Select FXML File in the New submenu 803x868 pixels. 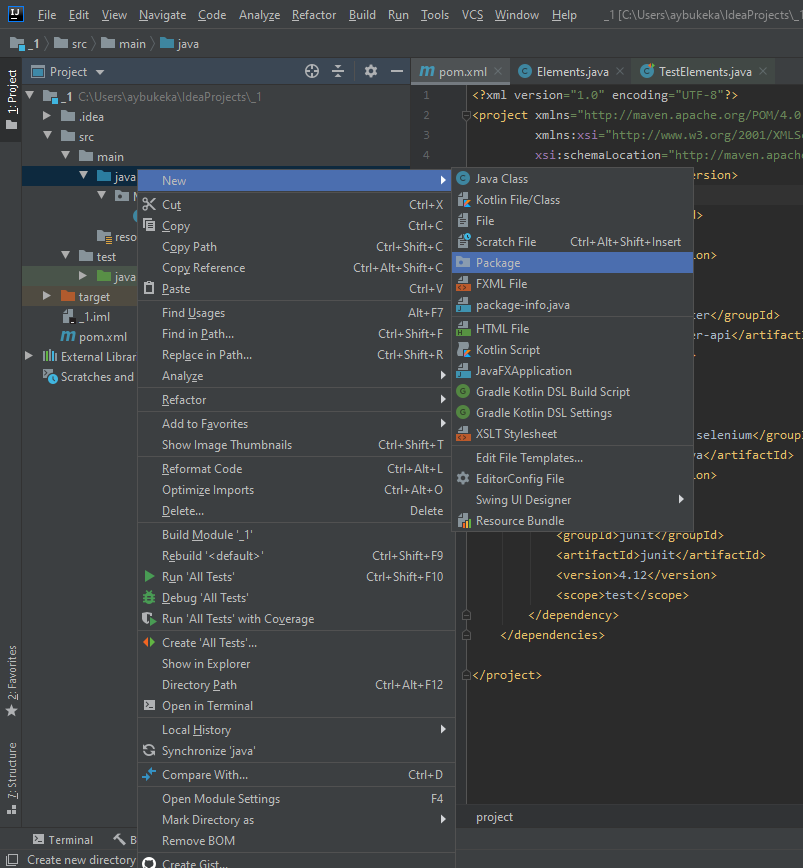coord(572,284)
